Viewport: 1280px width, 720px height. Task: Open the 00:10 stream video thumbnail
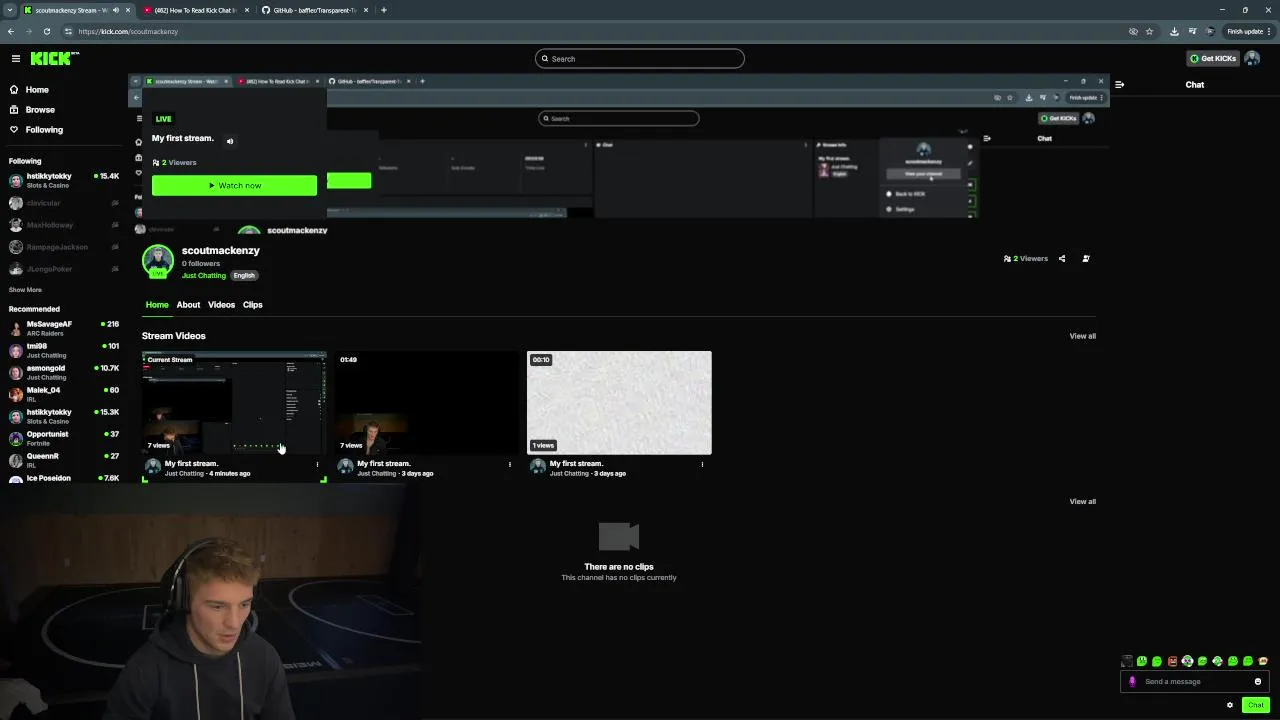coord(619,402)
